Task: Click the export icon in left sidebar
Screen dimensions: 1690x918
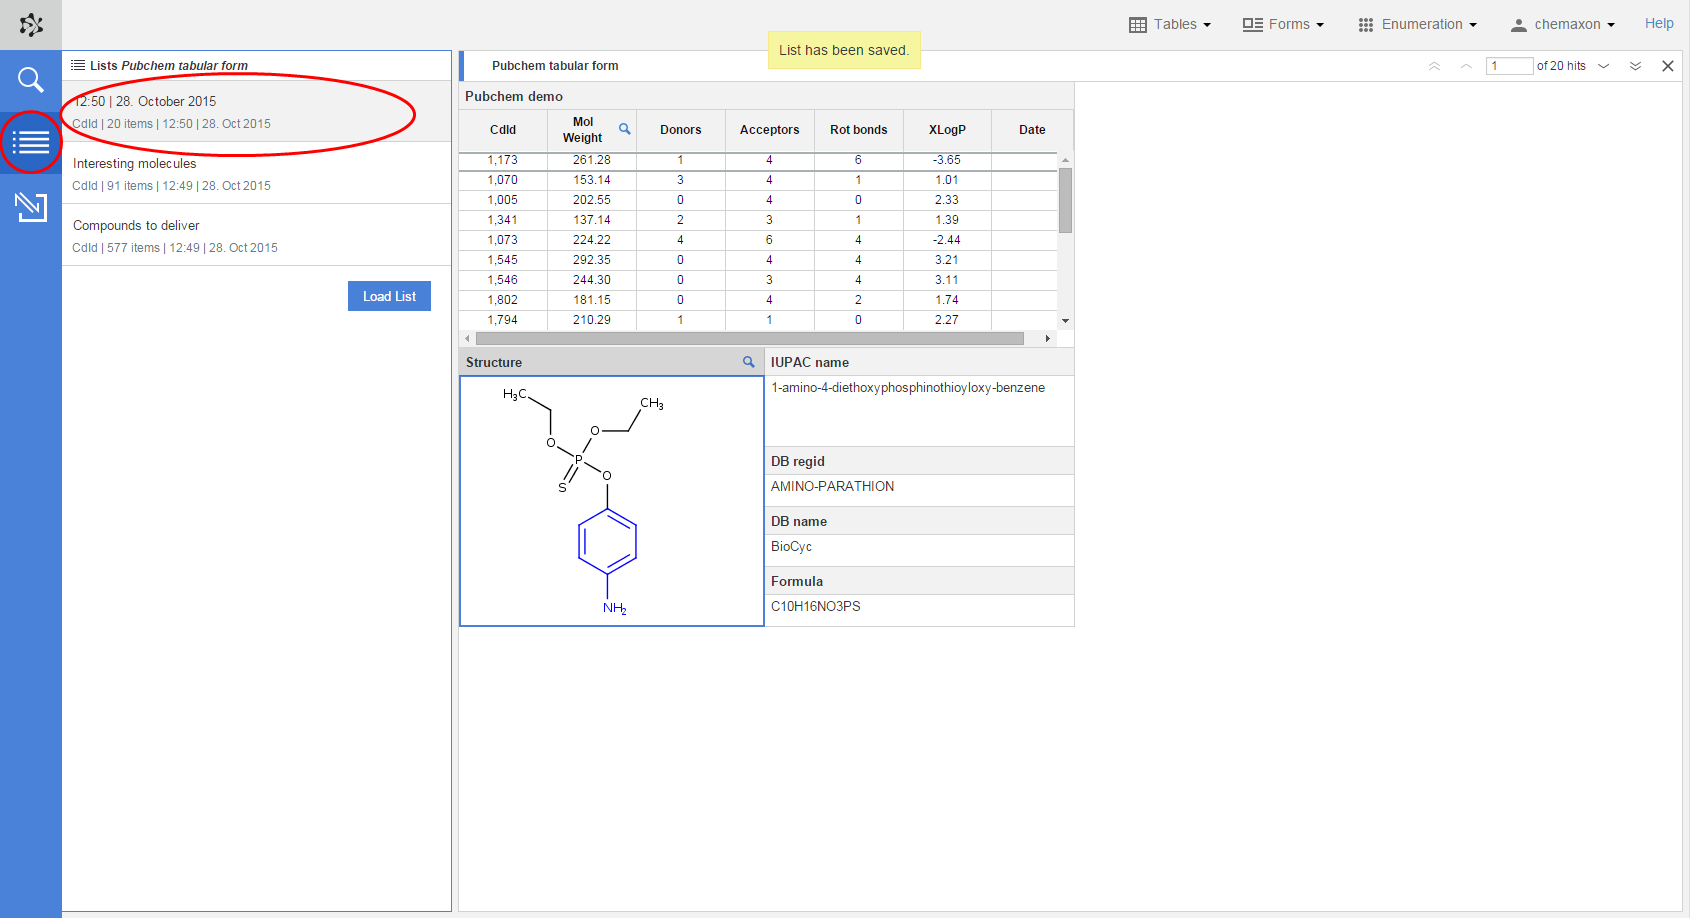Action: pos(31,207)
